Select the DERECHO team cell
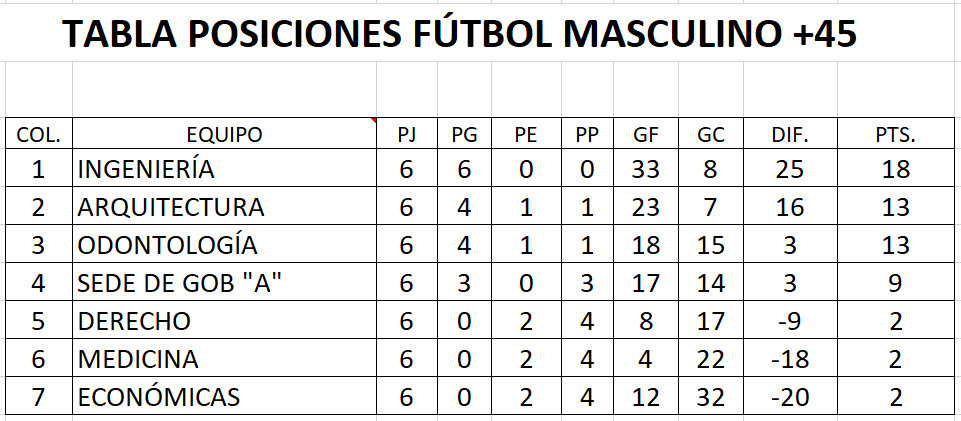 (224, 320)
